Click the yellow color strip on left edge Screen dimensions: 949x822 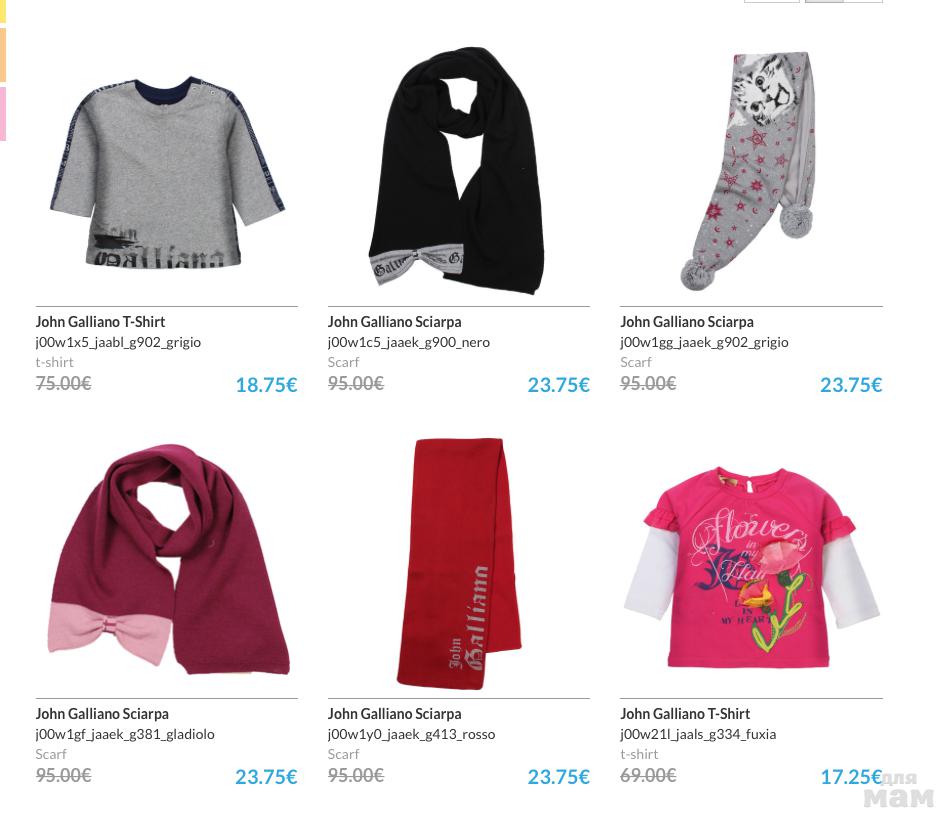pos(2,11)
